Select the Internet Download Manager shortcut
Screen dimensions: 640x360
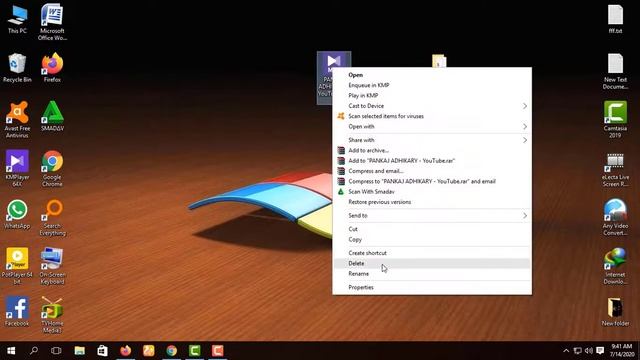tap(616, 266)
